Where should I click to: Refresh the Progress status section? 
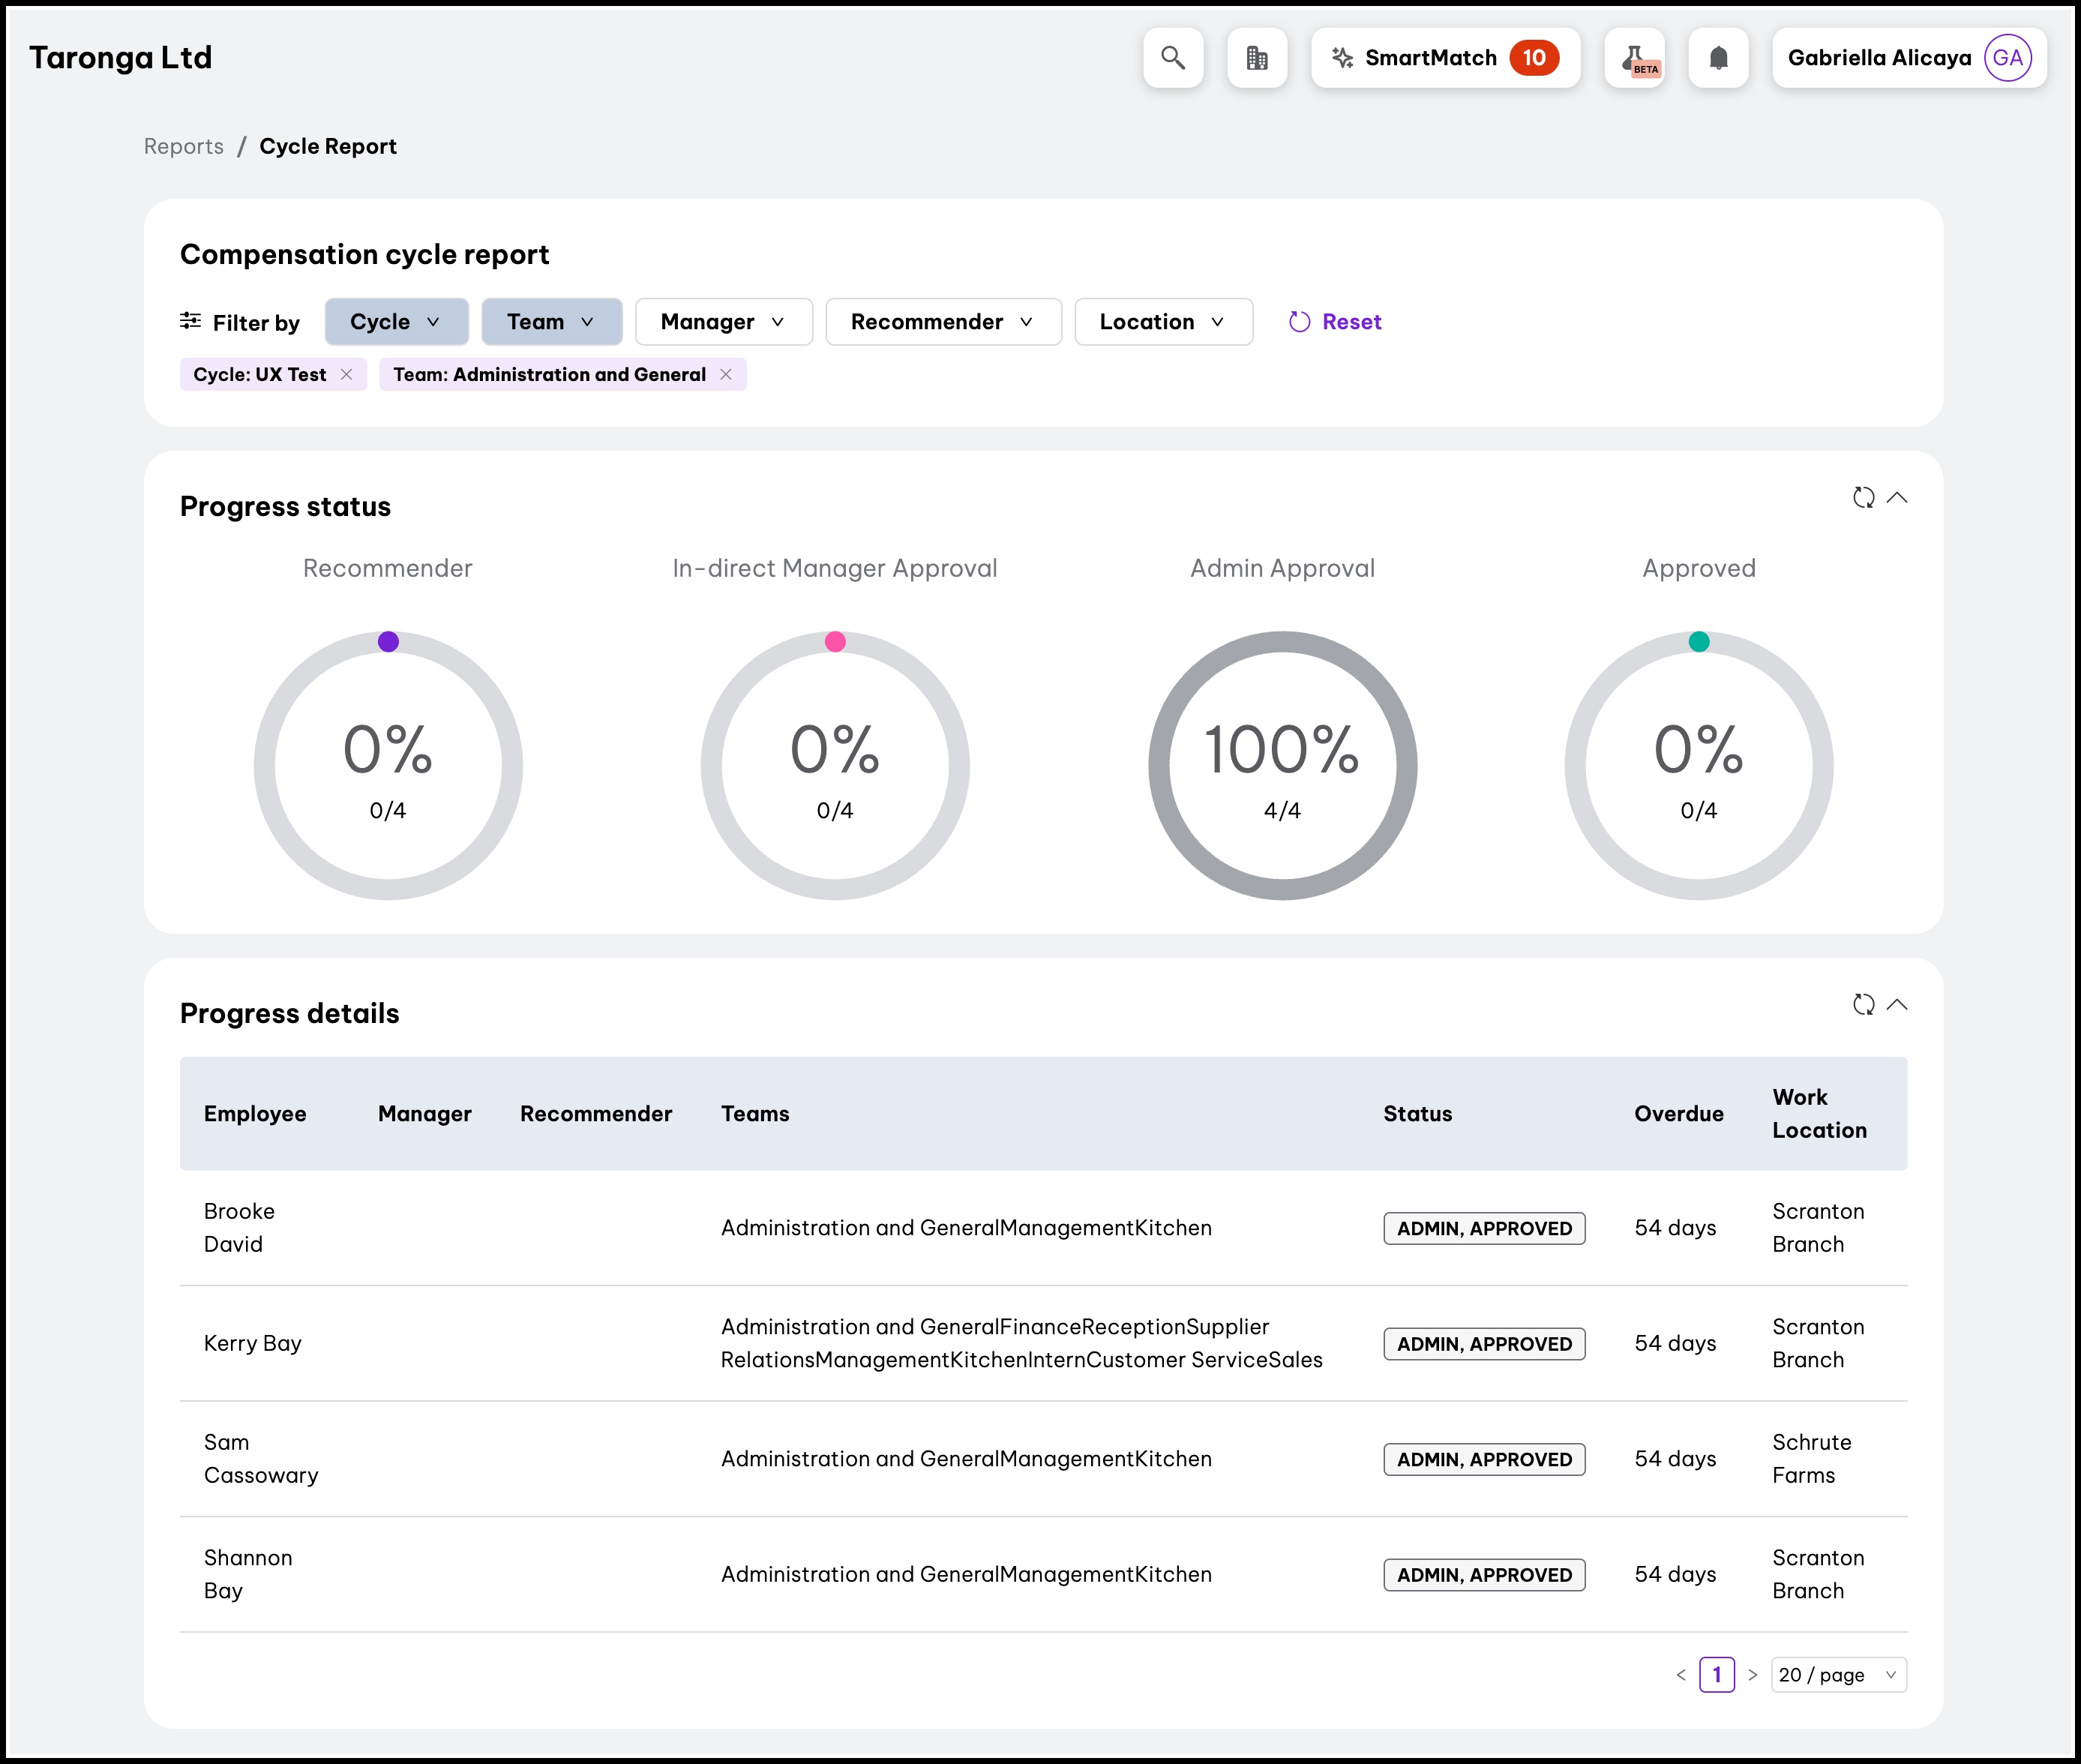[1863, 497]
